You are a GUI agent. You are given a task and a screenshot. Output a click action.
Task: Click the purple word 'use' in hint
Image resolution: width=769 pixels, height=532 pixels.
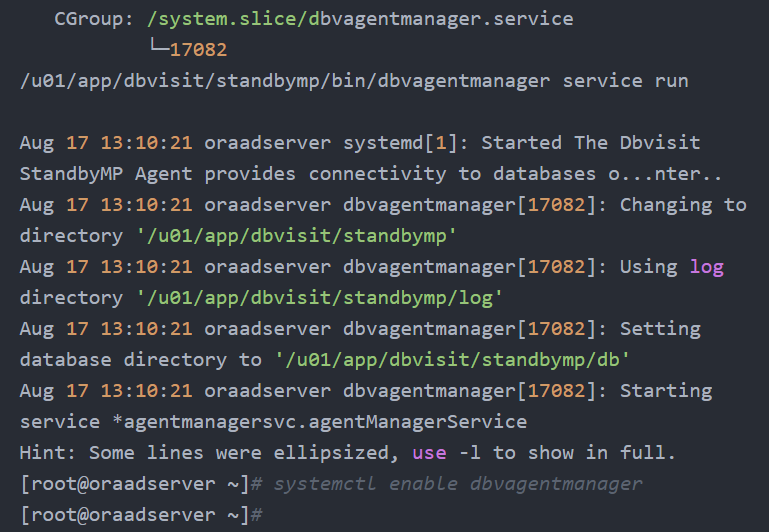[x=429, y=453]
